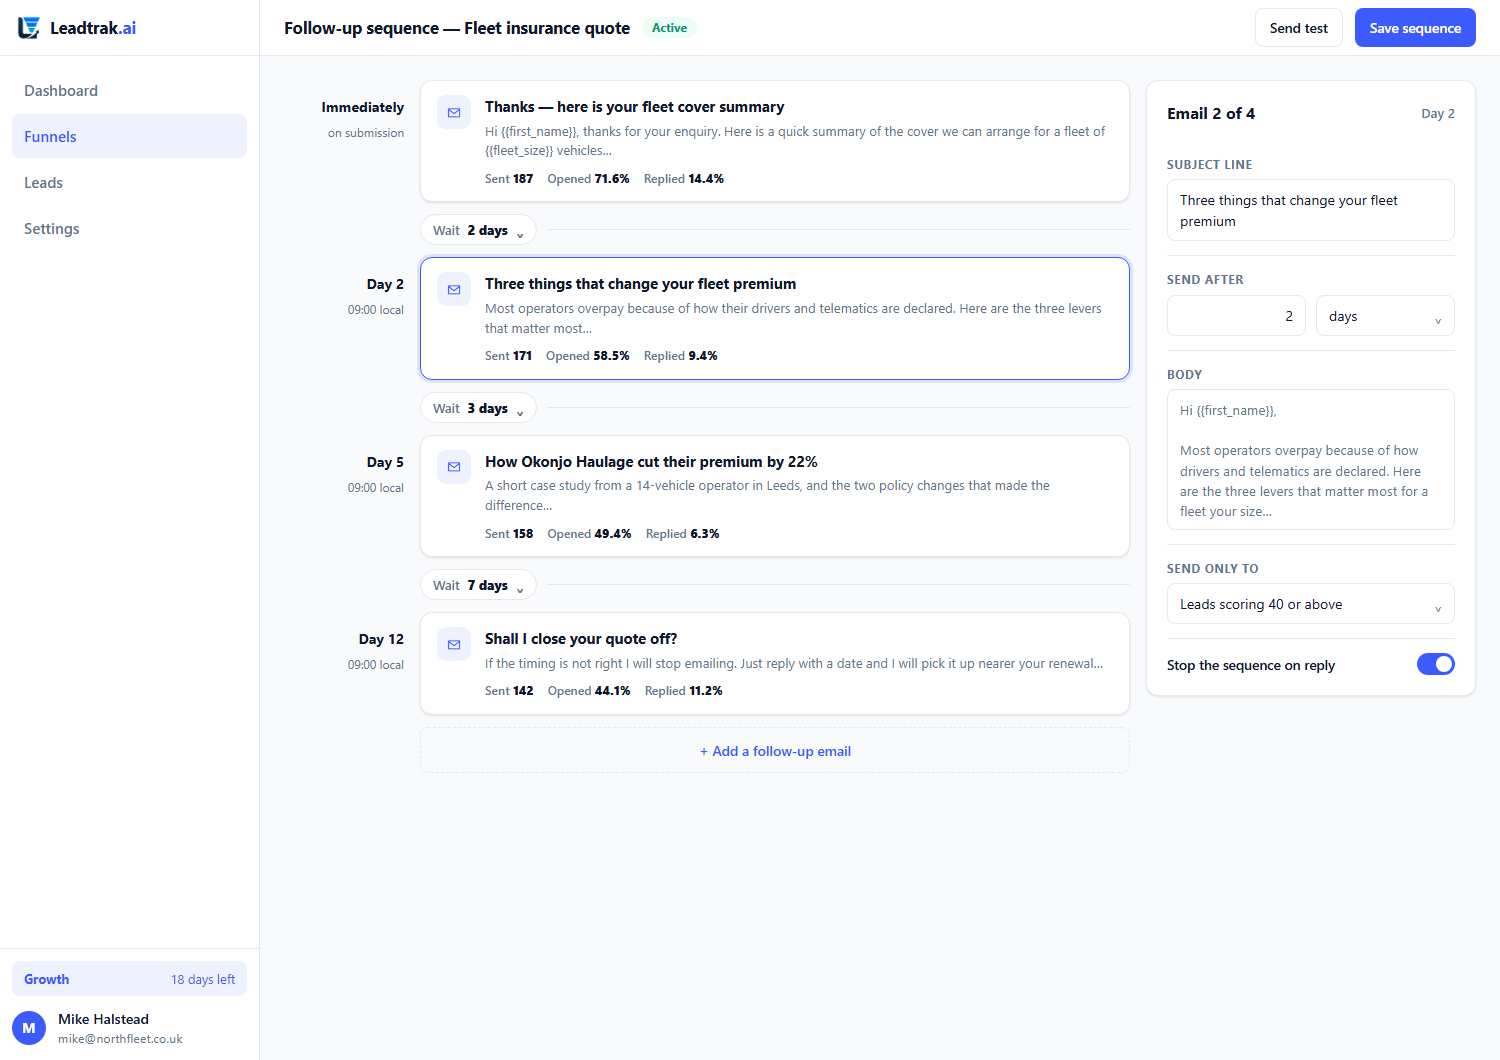
Task: Click the envelope icon on the Okonjo Haulage email
Action: point(454,467)
